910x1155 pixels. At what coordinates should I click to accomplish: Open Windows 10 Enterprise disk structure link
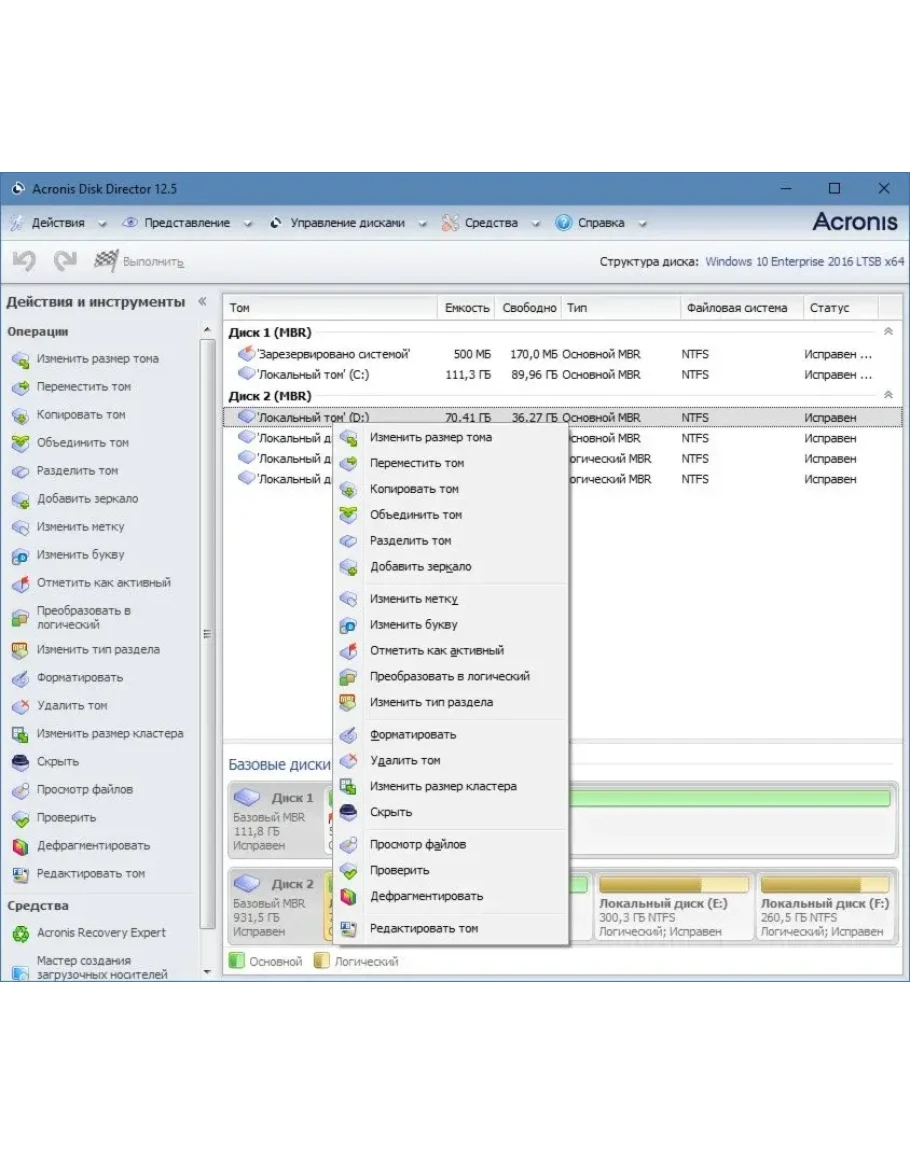804,262
